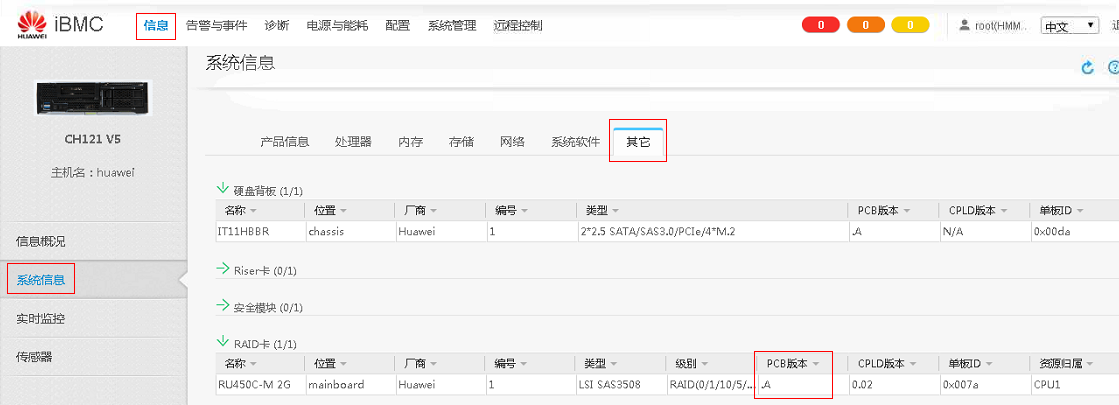Screen dimensions: 1119x405
Task: Click the CPU1 resource owner cell
Action: coord(1074,384)
